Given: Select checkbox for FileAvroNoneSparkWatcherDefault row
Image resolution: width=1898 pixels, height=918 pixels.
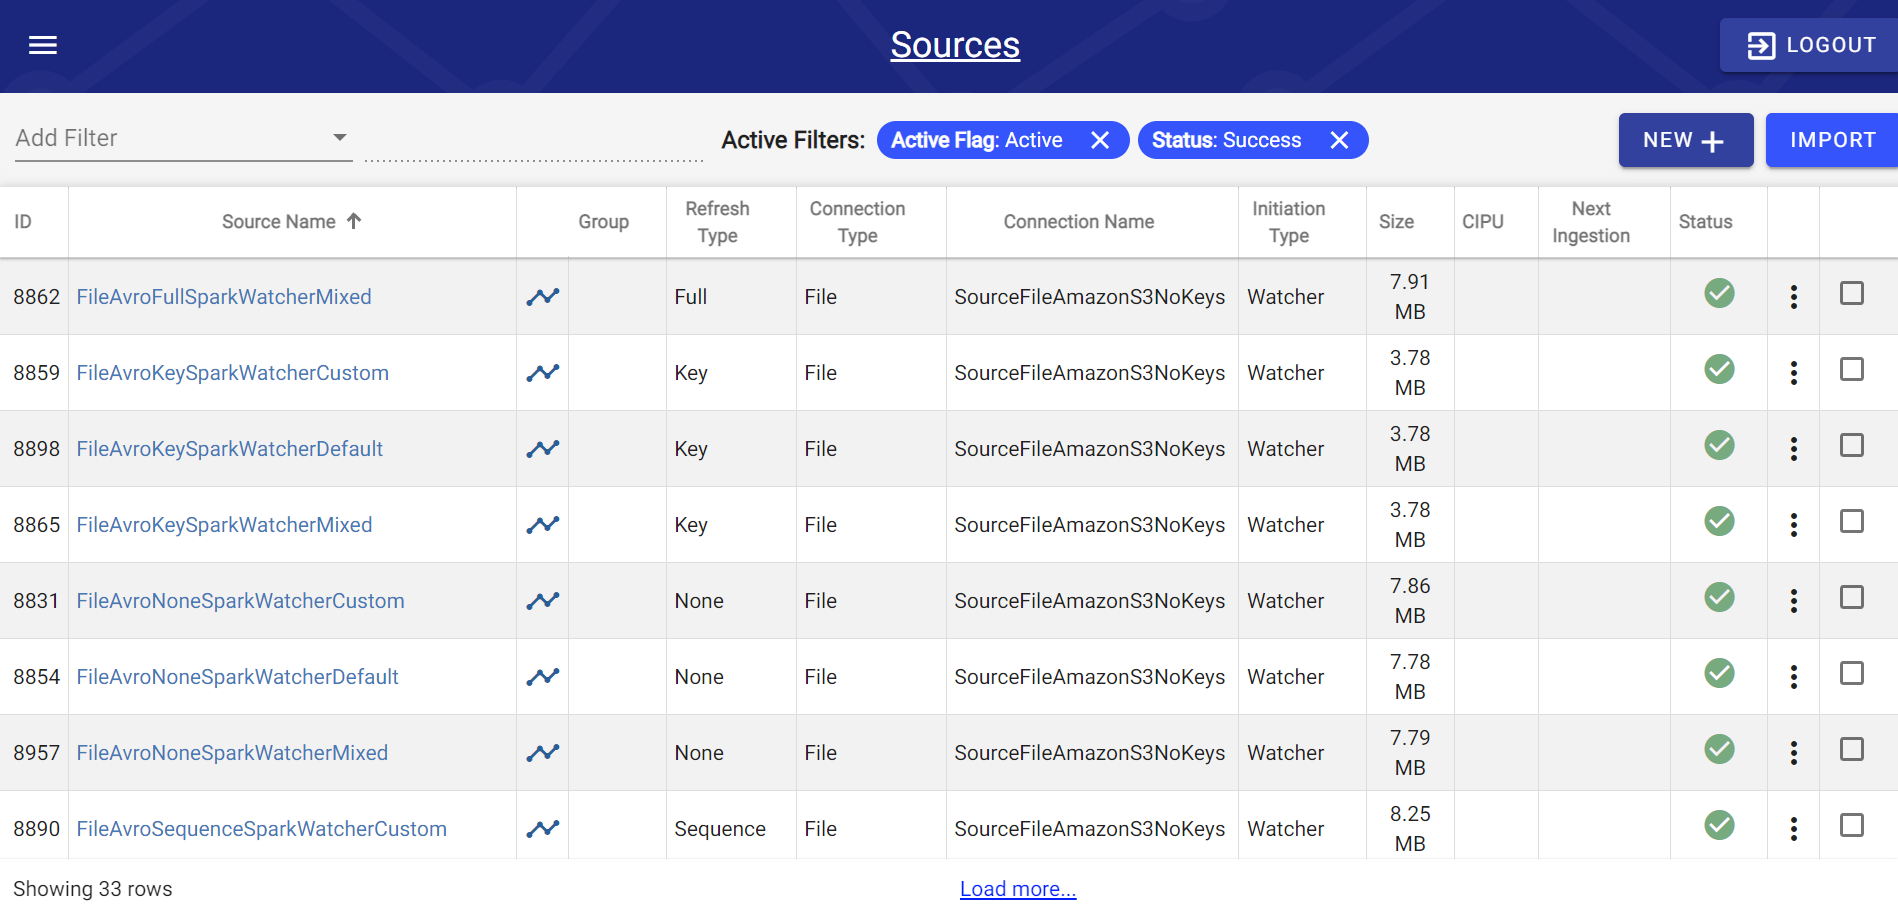Looking at the screenshot, I should pos(1852,673).
